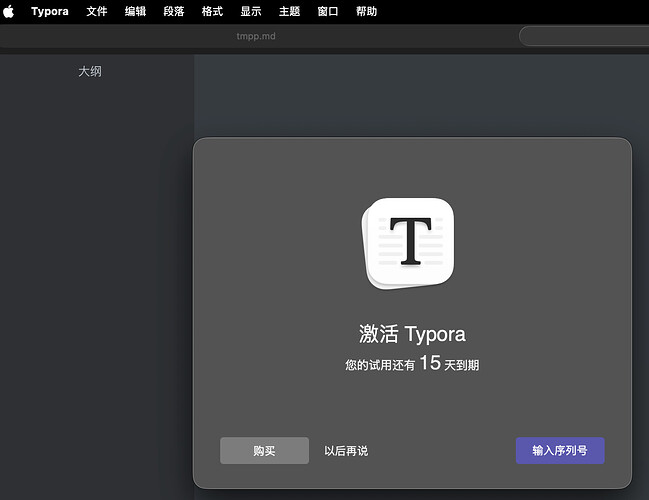Click the trial notice 您的试用还有 15 天到期
Viewport: 649px width, 500px height.
click(x=412, y=363)
